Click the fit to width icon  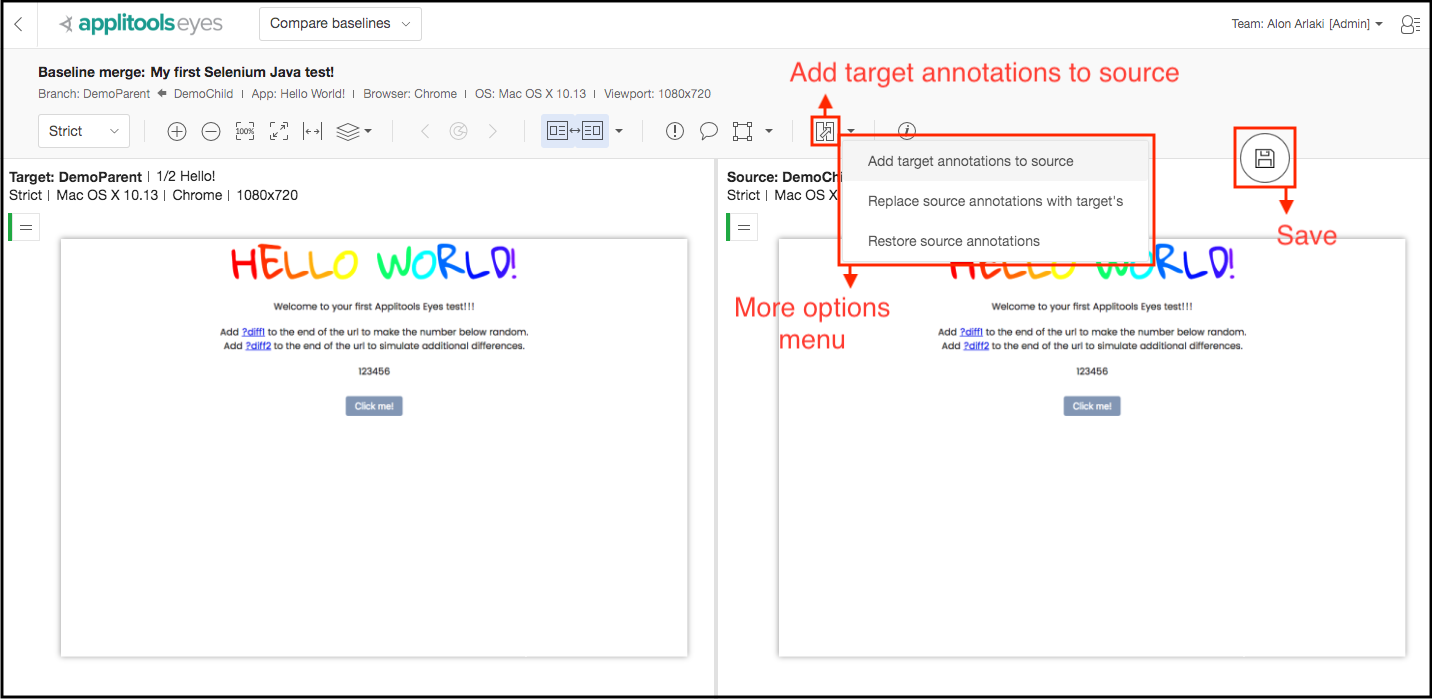(x=312, y=131)
